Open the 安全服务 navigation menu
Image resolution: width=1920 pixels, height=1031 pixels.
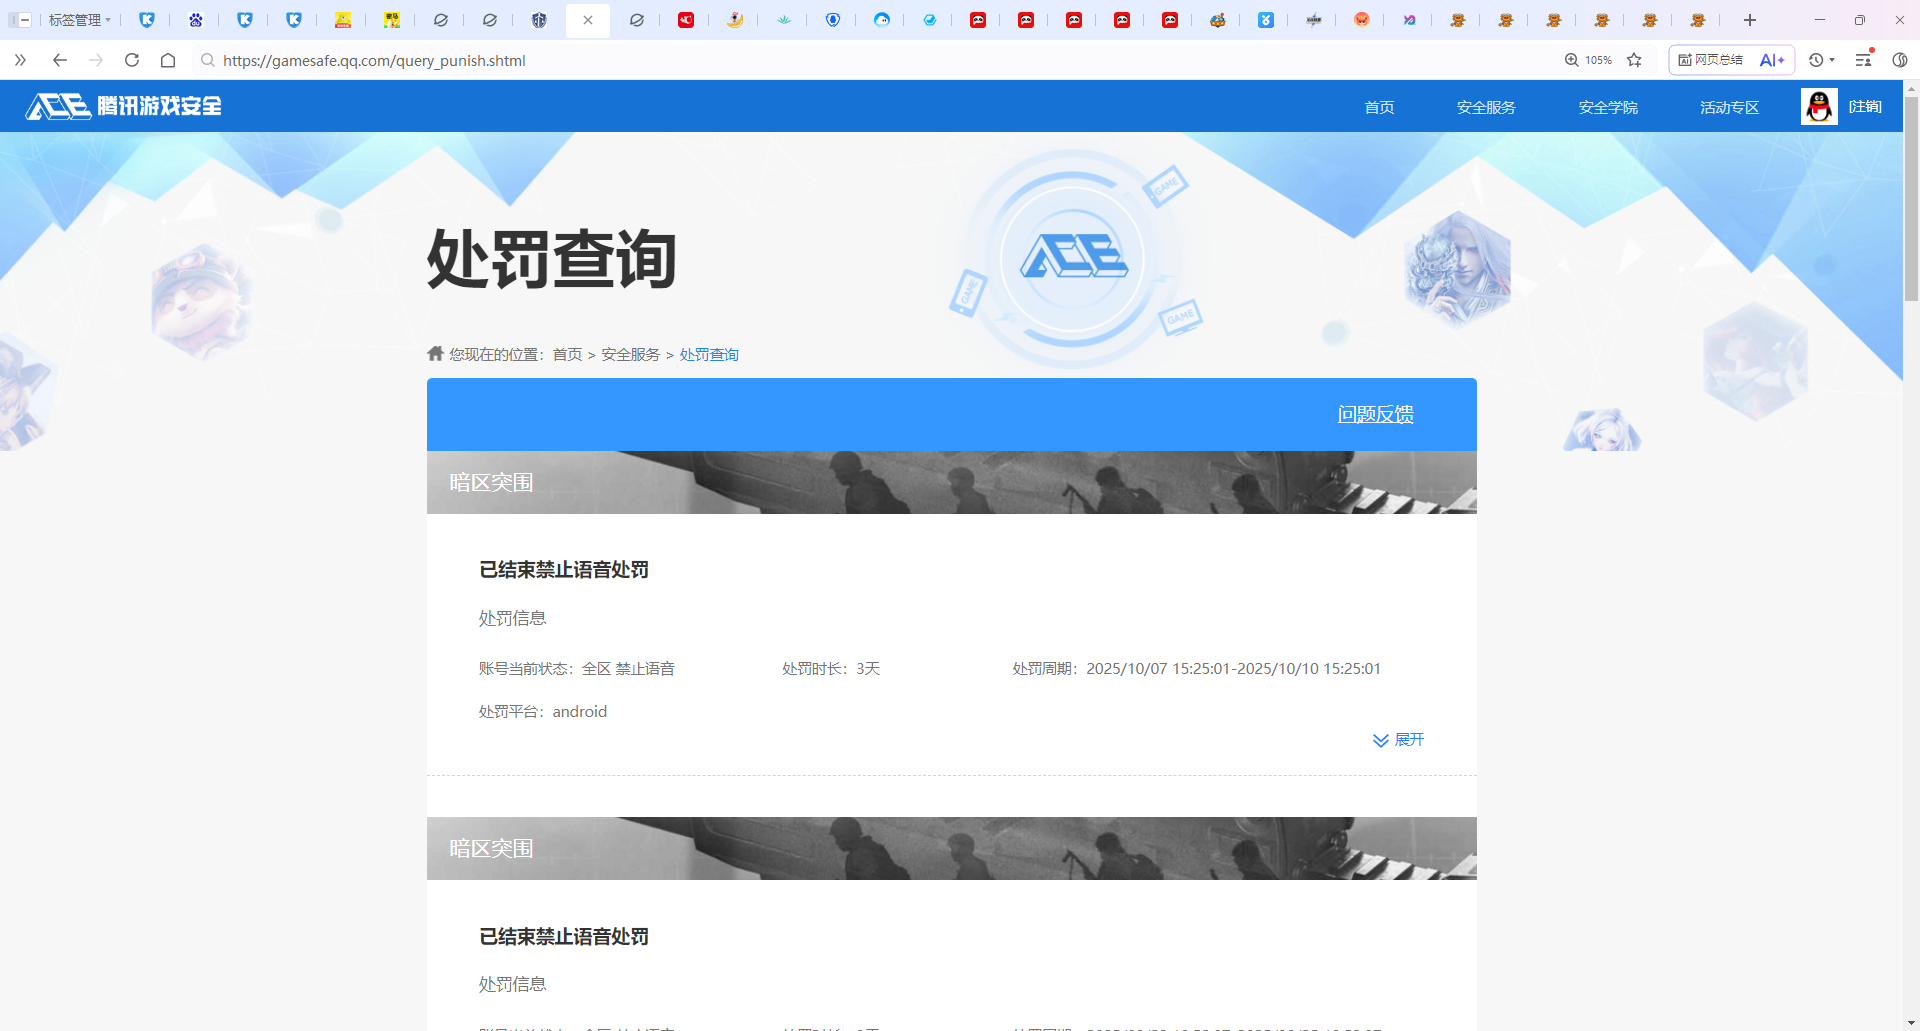[1486, 107]
